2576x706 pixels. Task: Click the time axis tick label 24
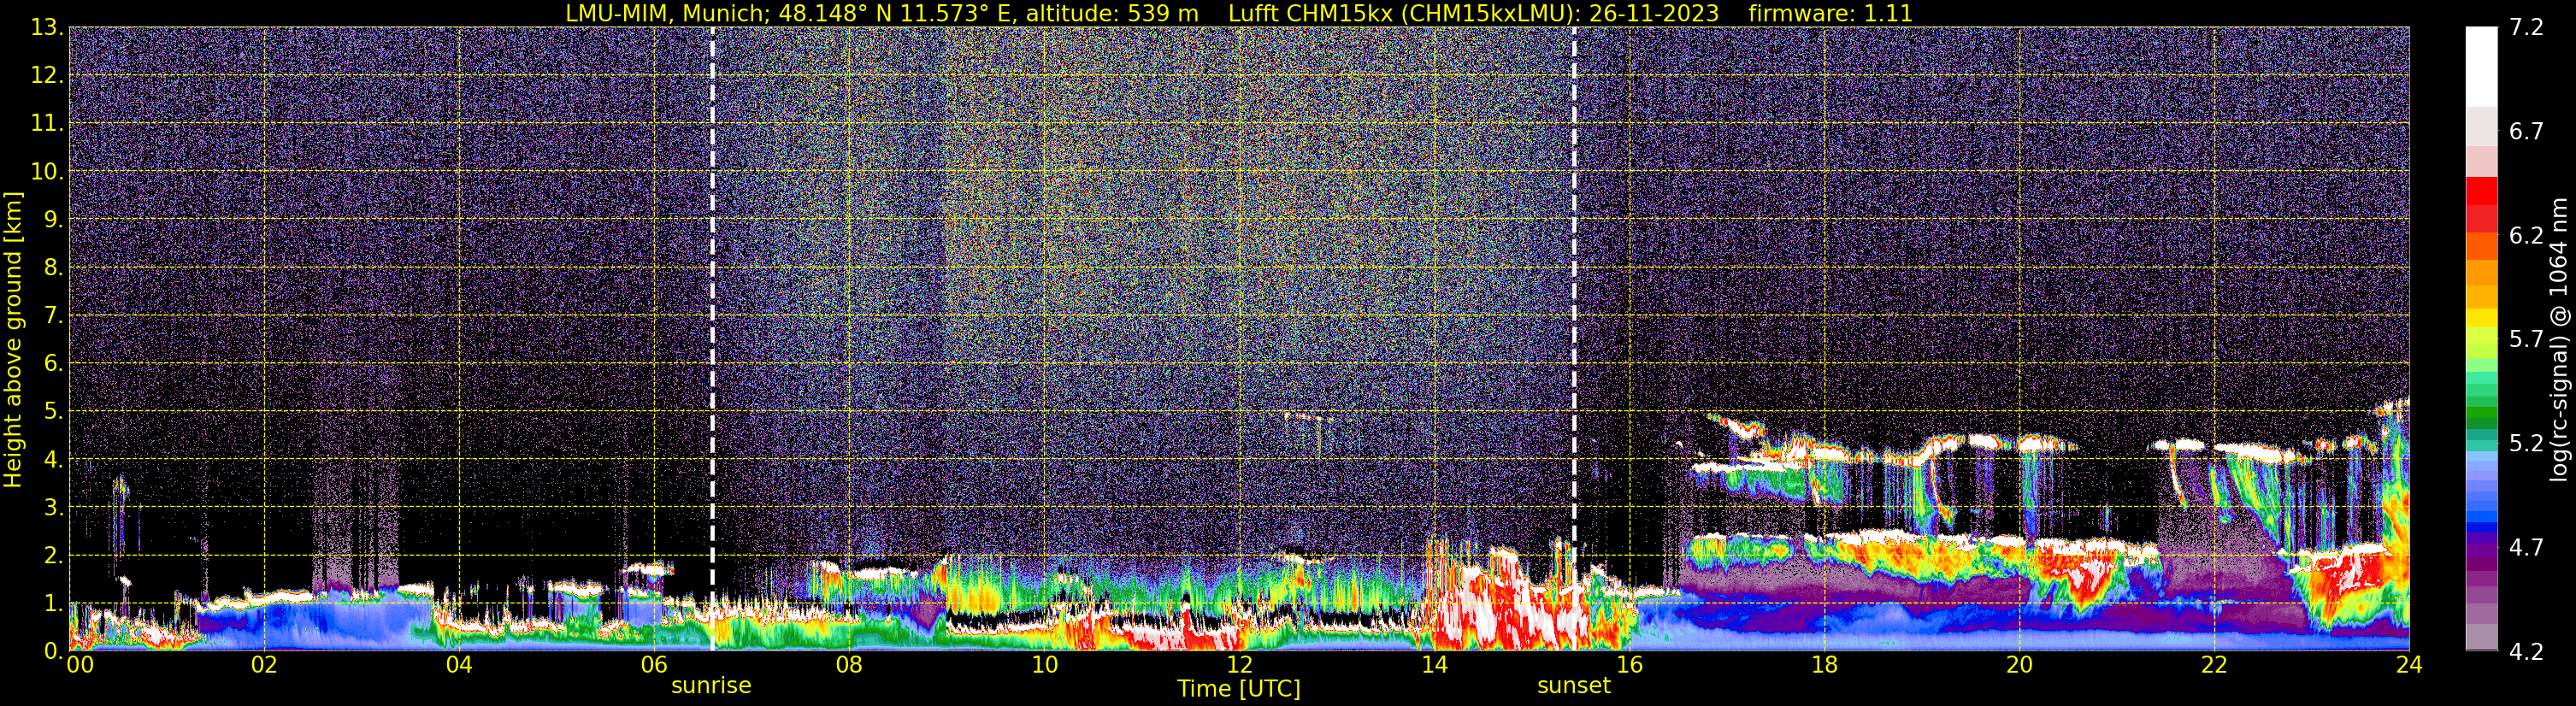(x=2409, y=665)
